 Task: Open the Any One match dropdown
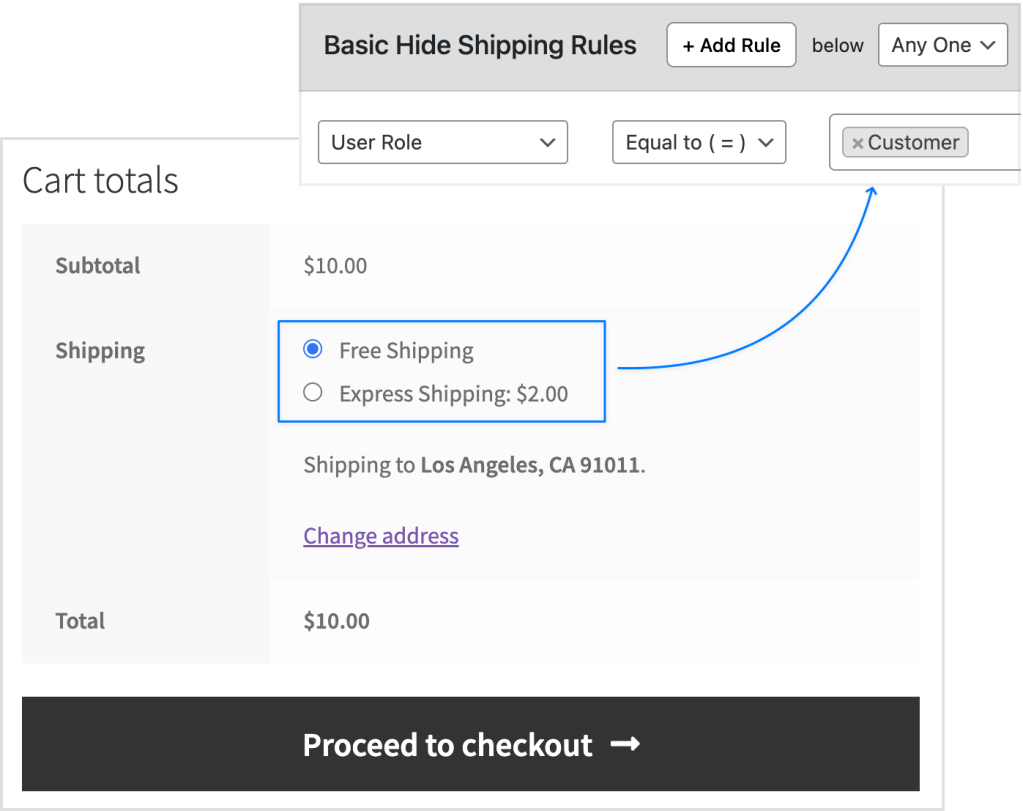tap(943, 45)
